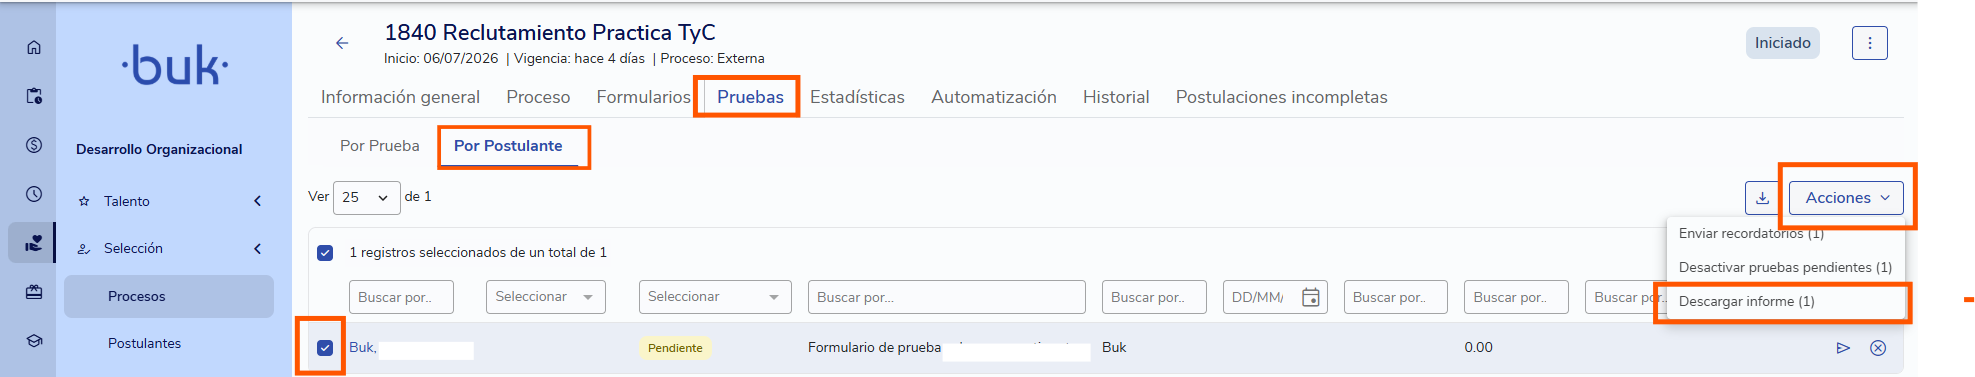This screenshot has width=1975, height=377.
Task: Click the home icon in sidebar
Action: (34, 47)
